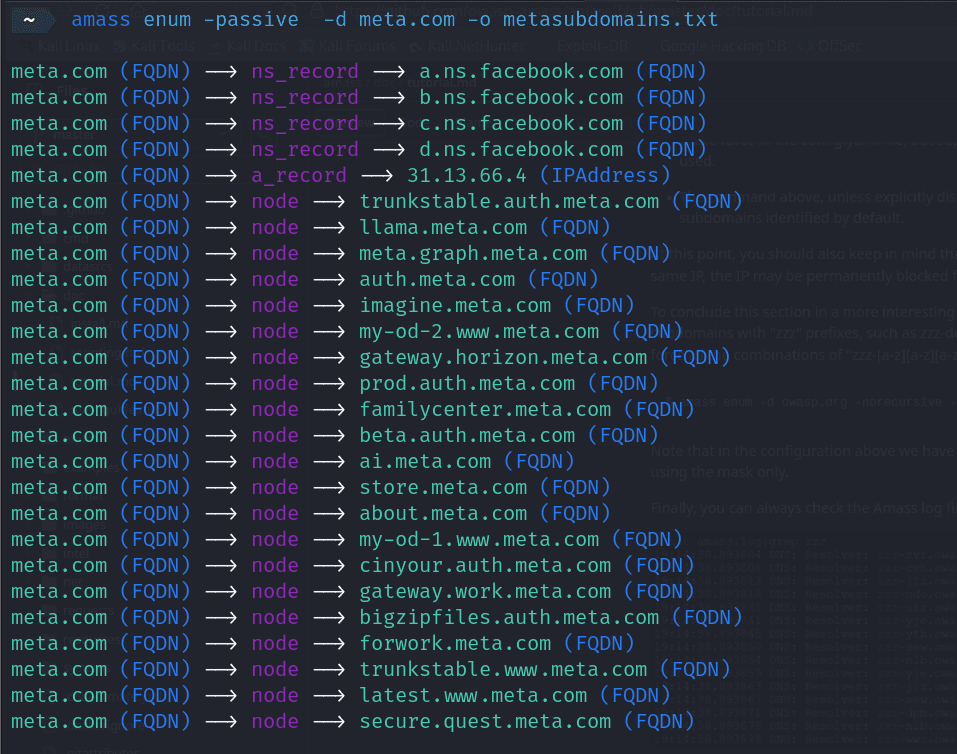957x754 pixels.
Task: Click the IP address 31.13.66.4
Action: pos(467,176)
